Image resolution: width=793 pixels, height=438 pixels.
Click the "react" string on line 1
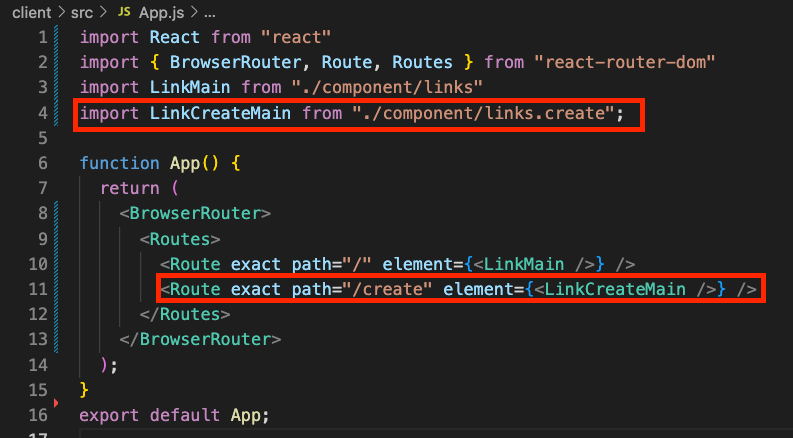(x=296, y=37)
